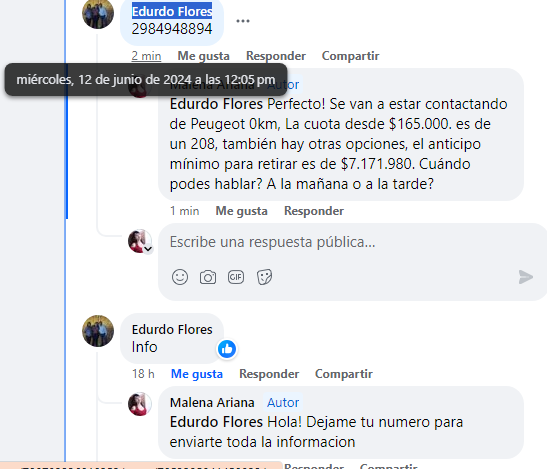Attach a photo using the camera icon
Screen dimensions: 547x469
pos(208,277)
